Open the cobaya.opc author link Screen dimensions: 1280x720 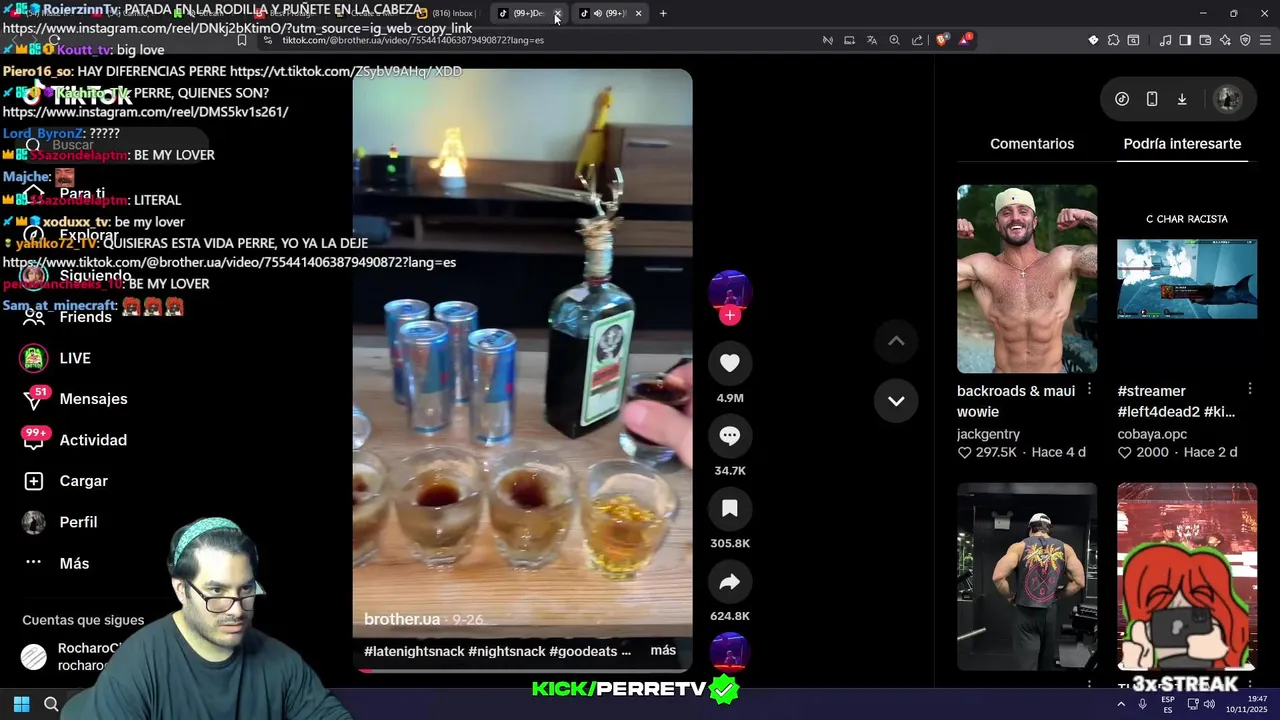(1152, 434)
